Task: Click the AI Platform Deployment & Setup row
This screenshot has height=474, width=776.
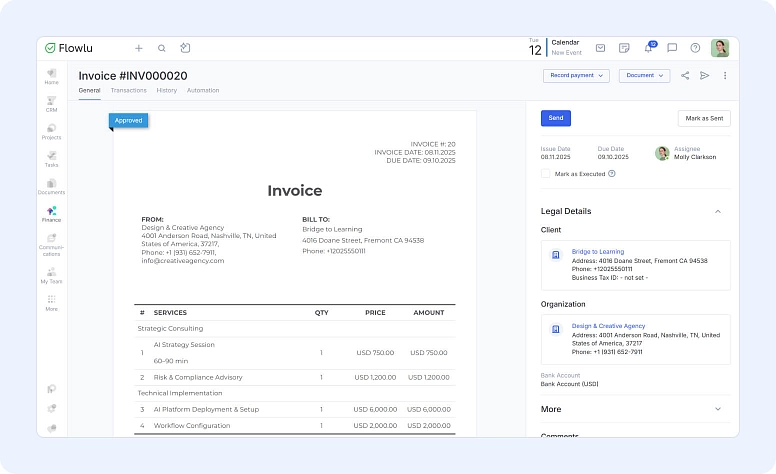Action: [x=294, y=410]
